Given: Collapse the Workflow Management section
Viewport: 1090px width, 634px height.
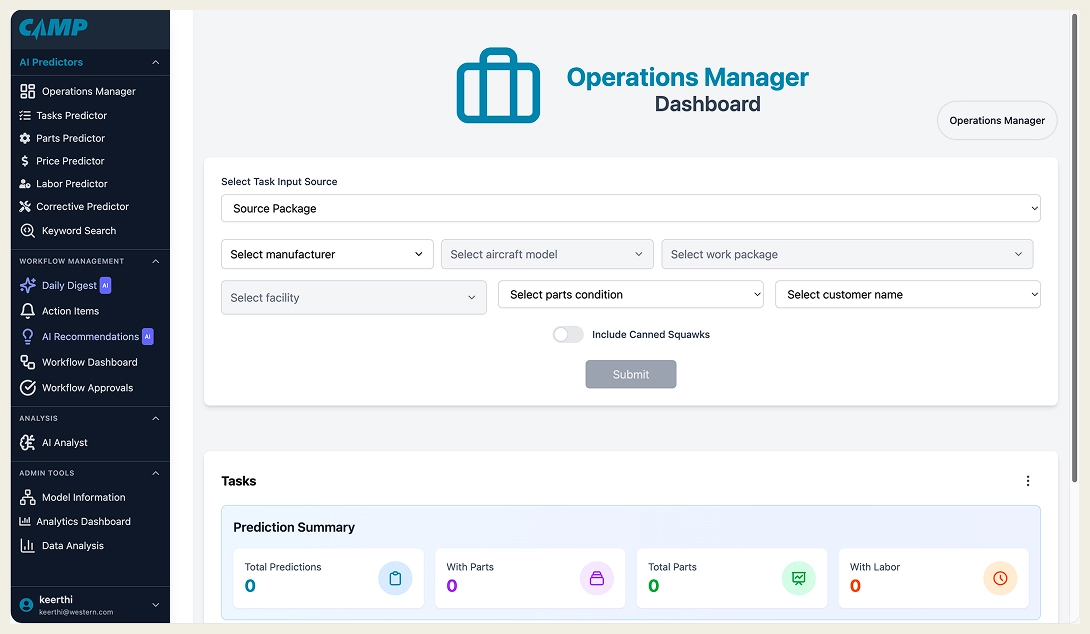Looking at the screenshot, I should click(155, 261).
